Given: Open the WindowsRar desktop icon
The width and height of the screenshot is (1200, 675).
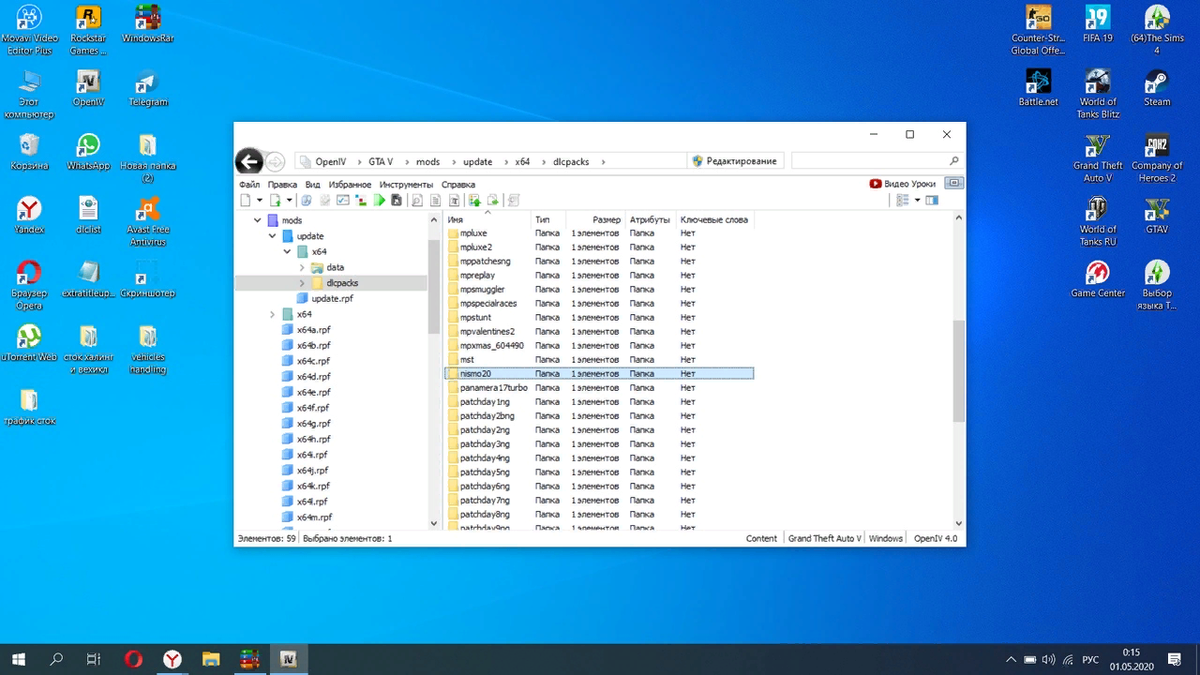Looking at the screenshot, I should click(x=148, y=24).
